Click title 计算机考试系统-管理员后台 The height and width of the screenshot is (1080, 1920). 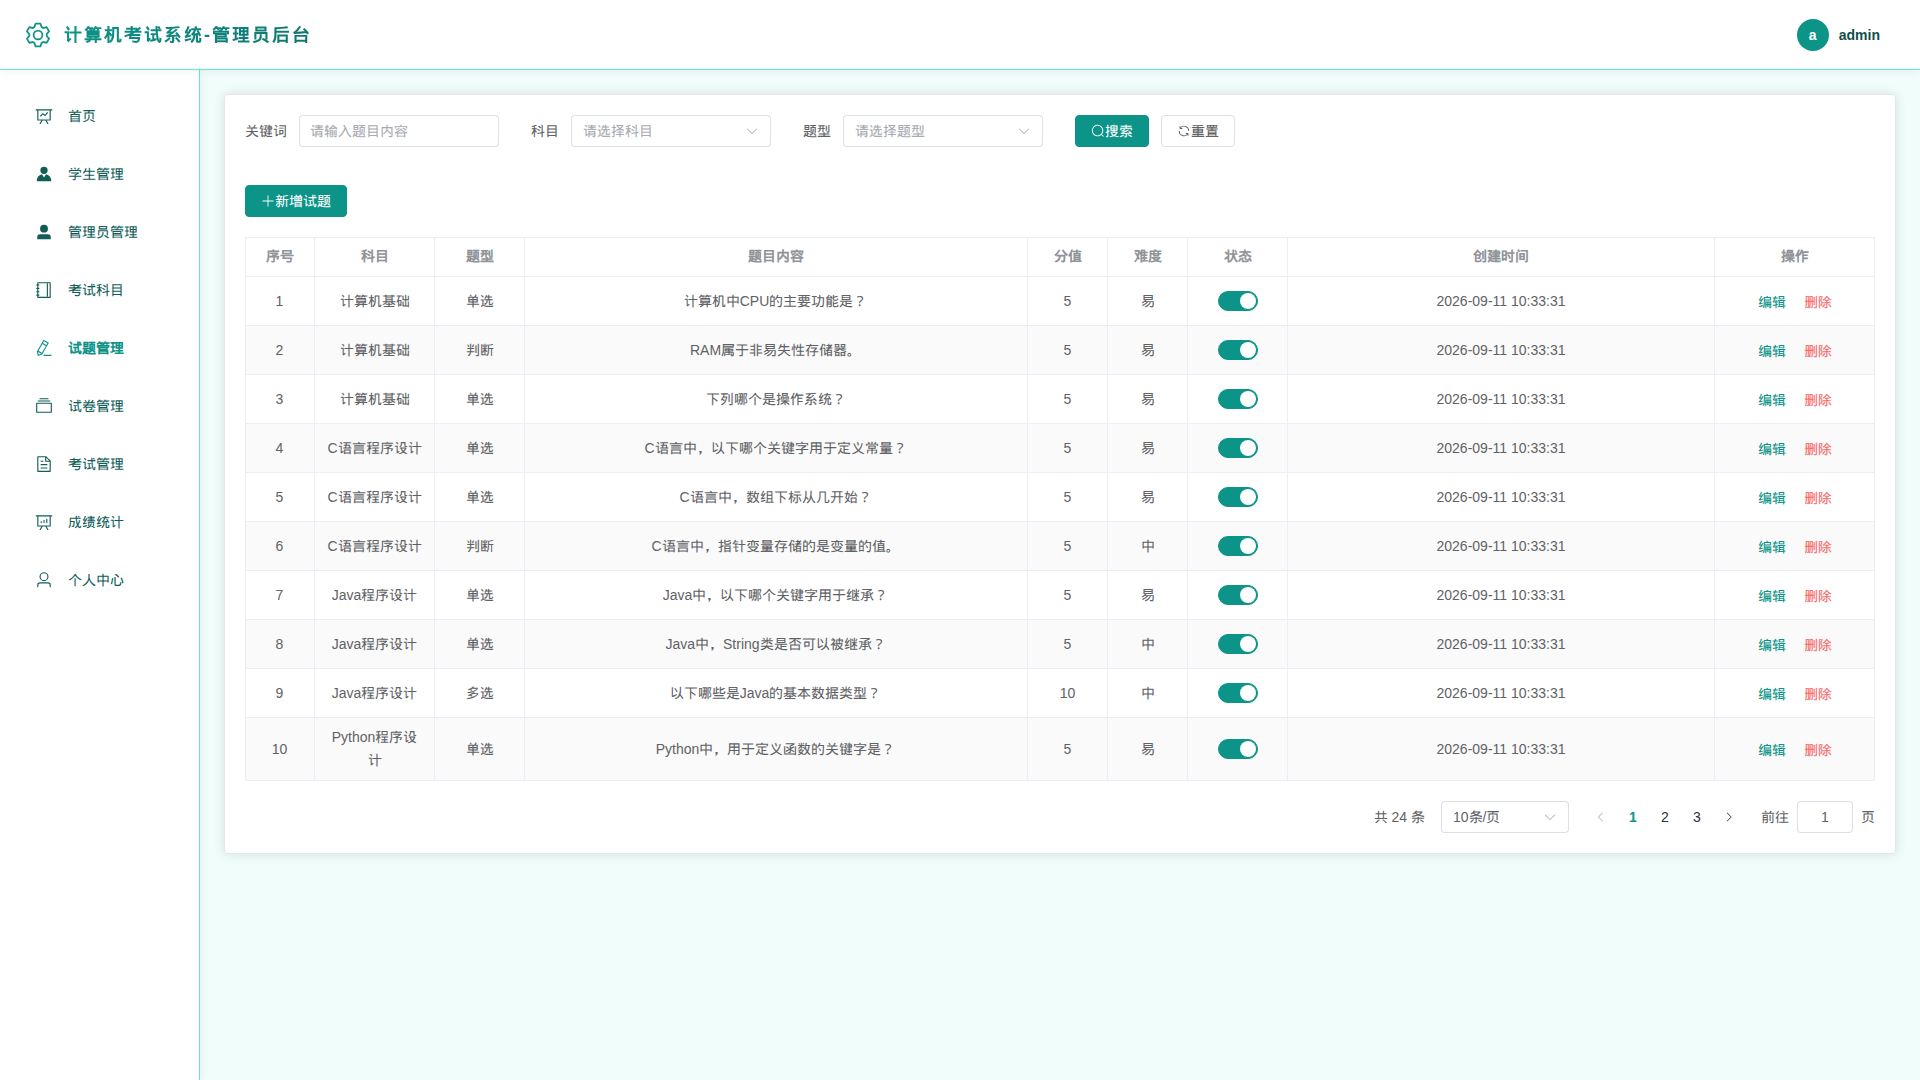(187, 35)
